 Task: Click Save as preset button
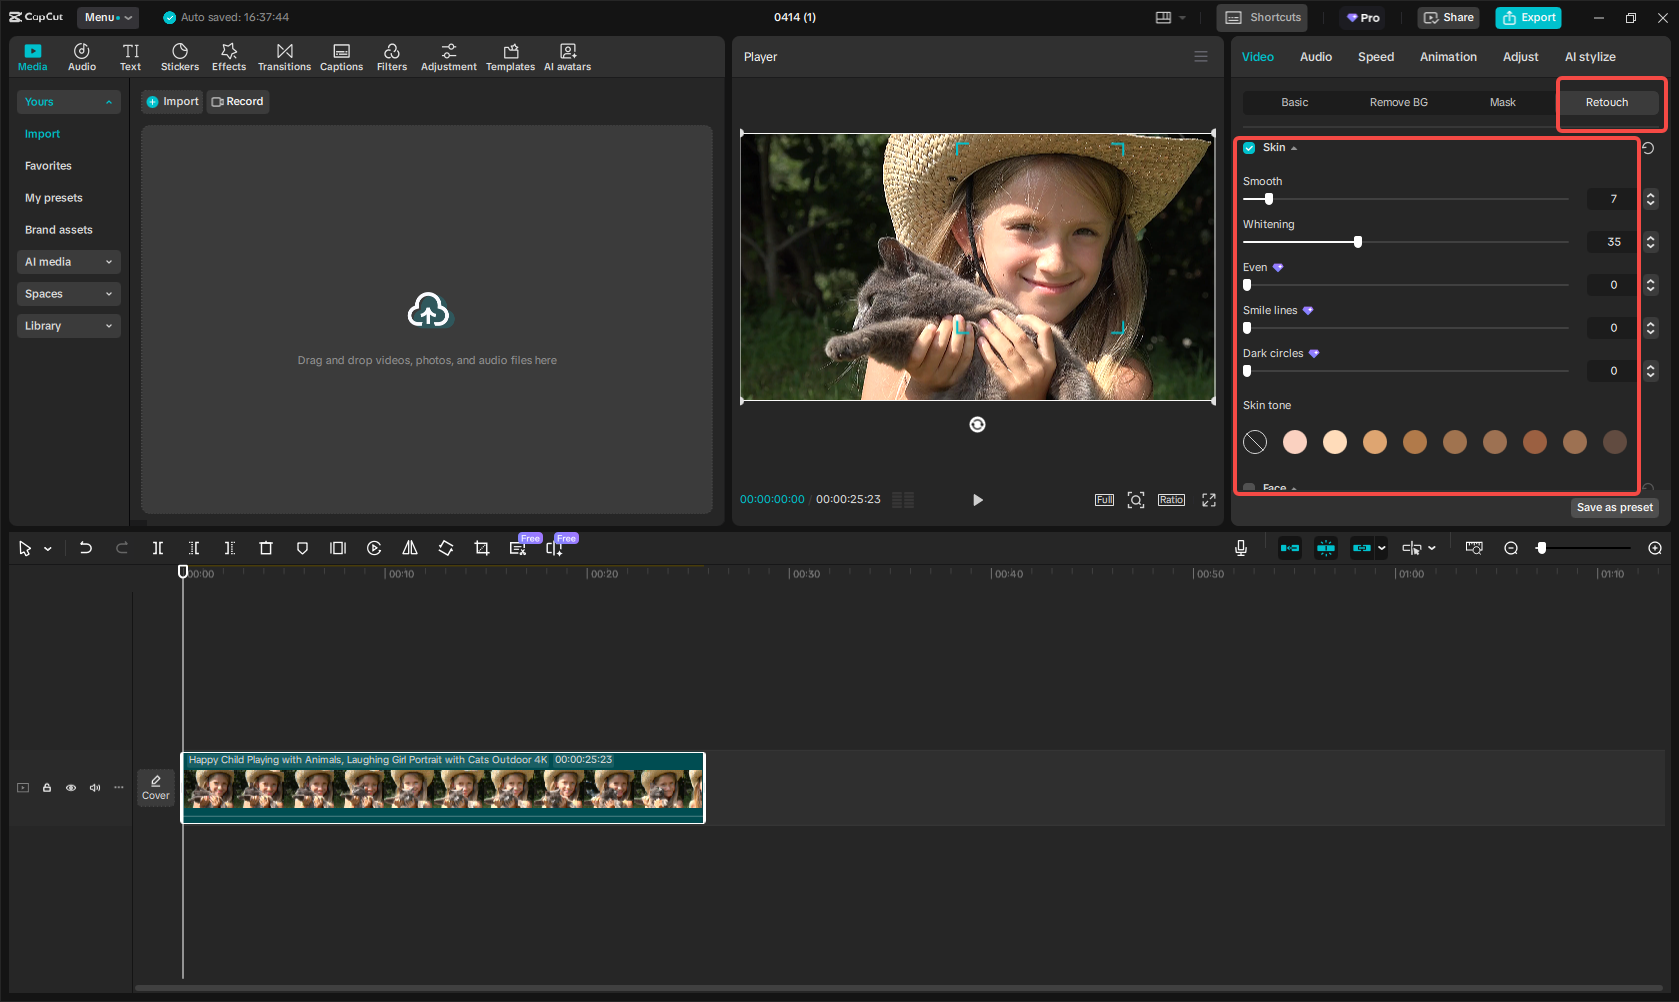(x=1614, y=508)
